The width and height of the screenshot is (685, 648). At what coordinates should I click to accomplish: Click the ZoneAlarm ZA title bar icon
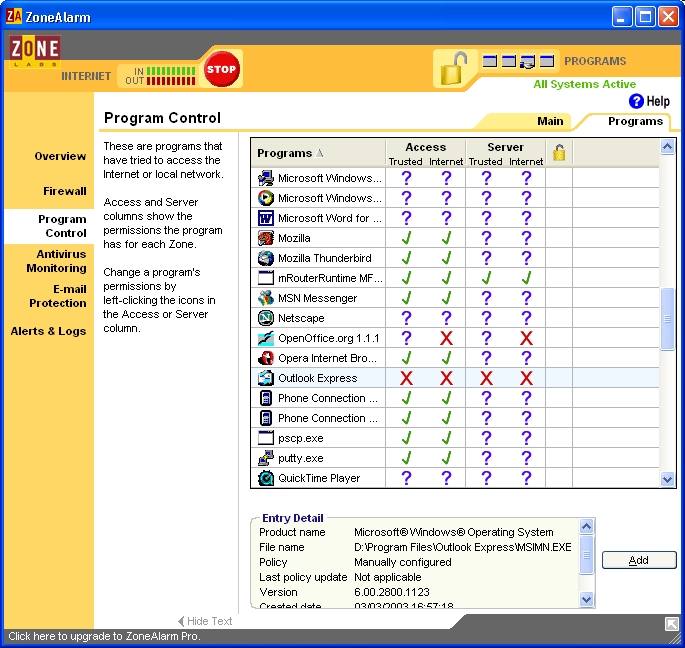tap(14, 17)
